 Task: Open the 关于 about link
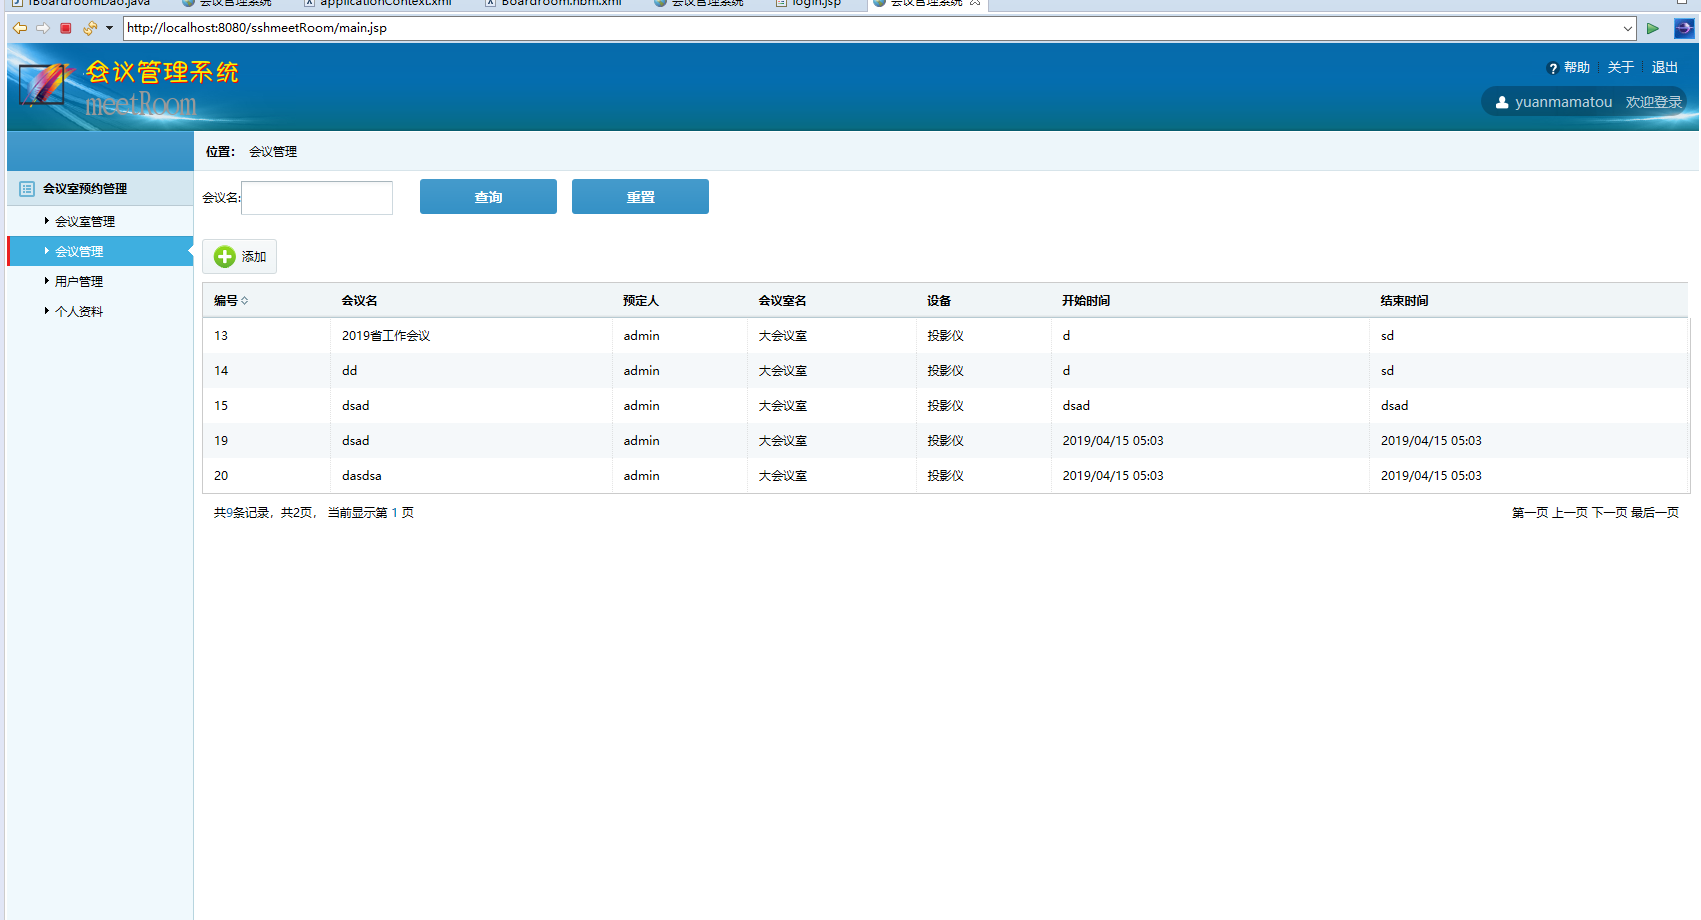click(x=1621, y=67)
